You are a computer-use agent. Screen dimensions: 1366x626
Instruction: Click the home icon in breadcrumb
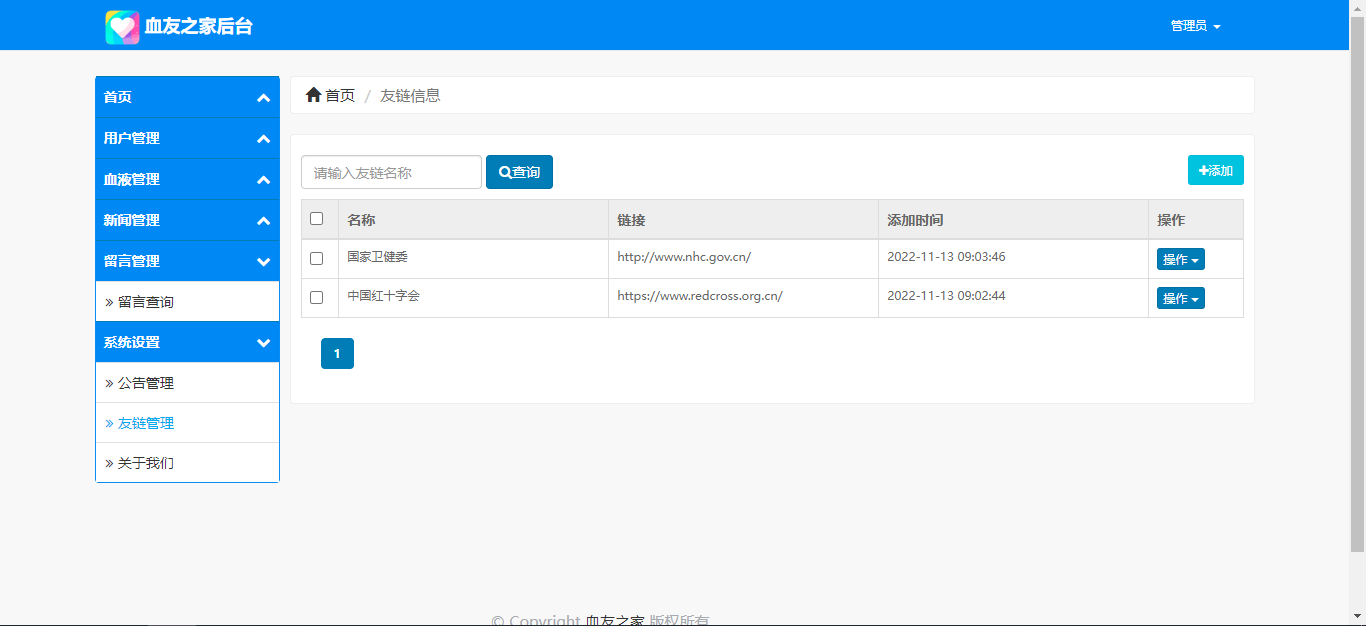point(314,95)
